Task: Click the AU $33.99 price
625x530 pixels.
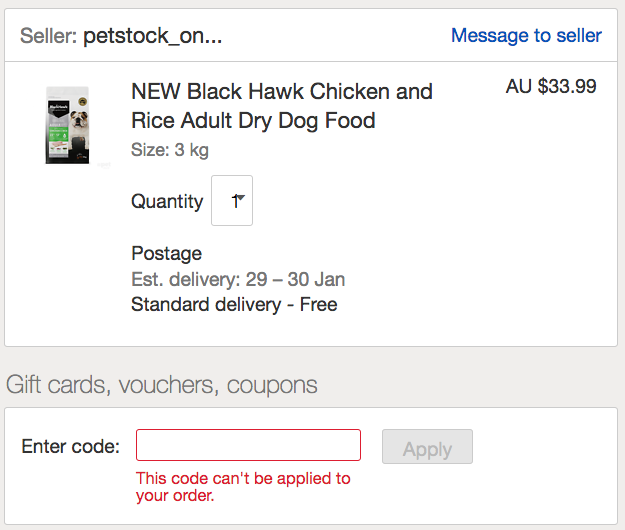Action: coord(551,87)
